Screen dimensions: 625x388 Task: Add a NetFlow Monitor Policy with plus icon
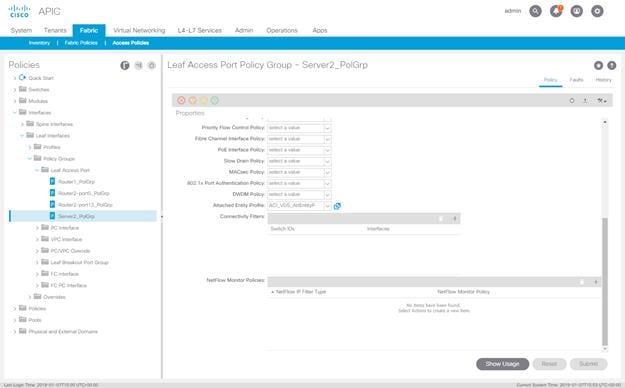coord(596,282)
